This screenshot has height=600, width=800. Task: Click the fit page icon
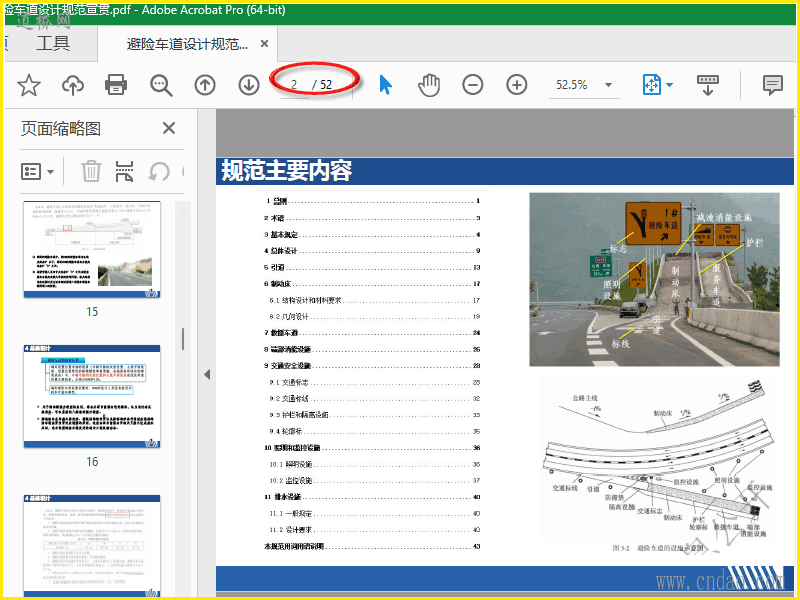tap(652, 85)
